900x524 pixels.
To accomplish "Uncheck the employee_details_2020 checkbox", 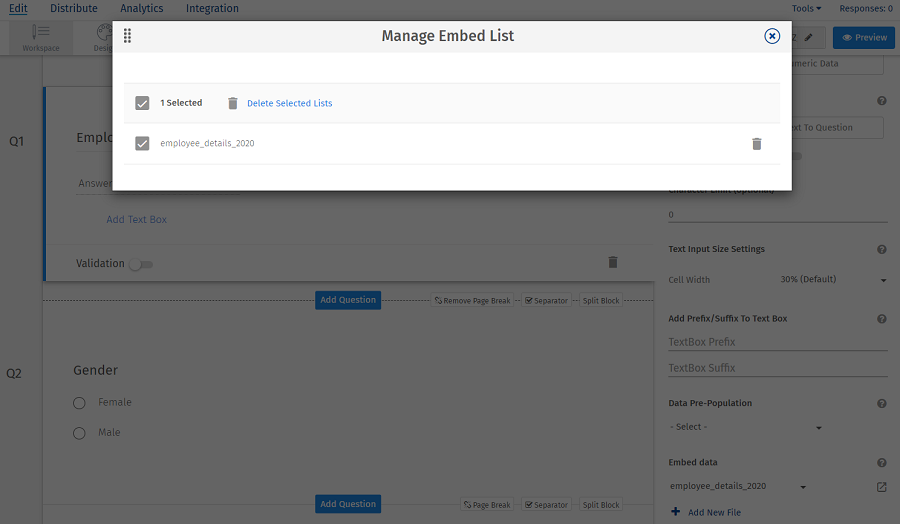I will 142,144.
